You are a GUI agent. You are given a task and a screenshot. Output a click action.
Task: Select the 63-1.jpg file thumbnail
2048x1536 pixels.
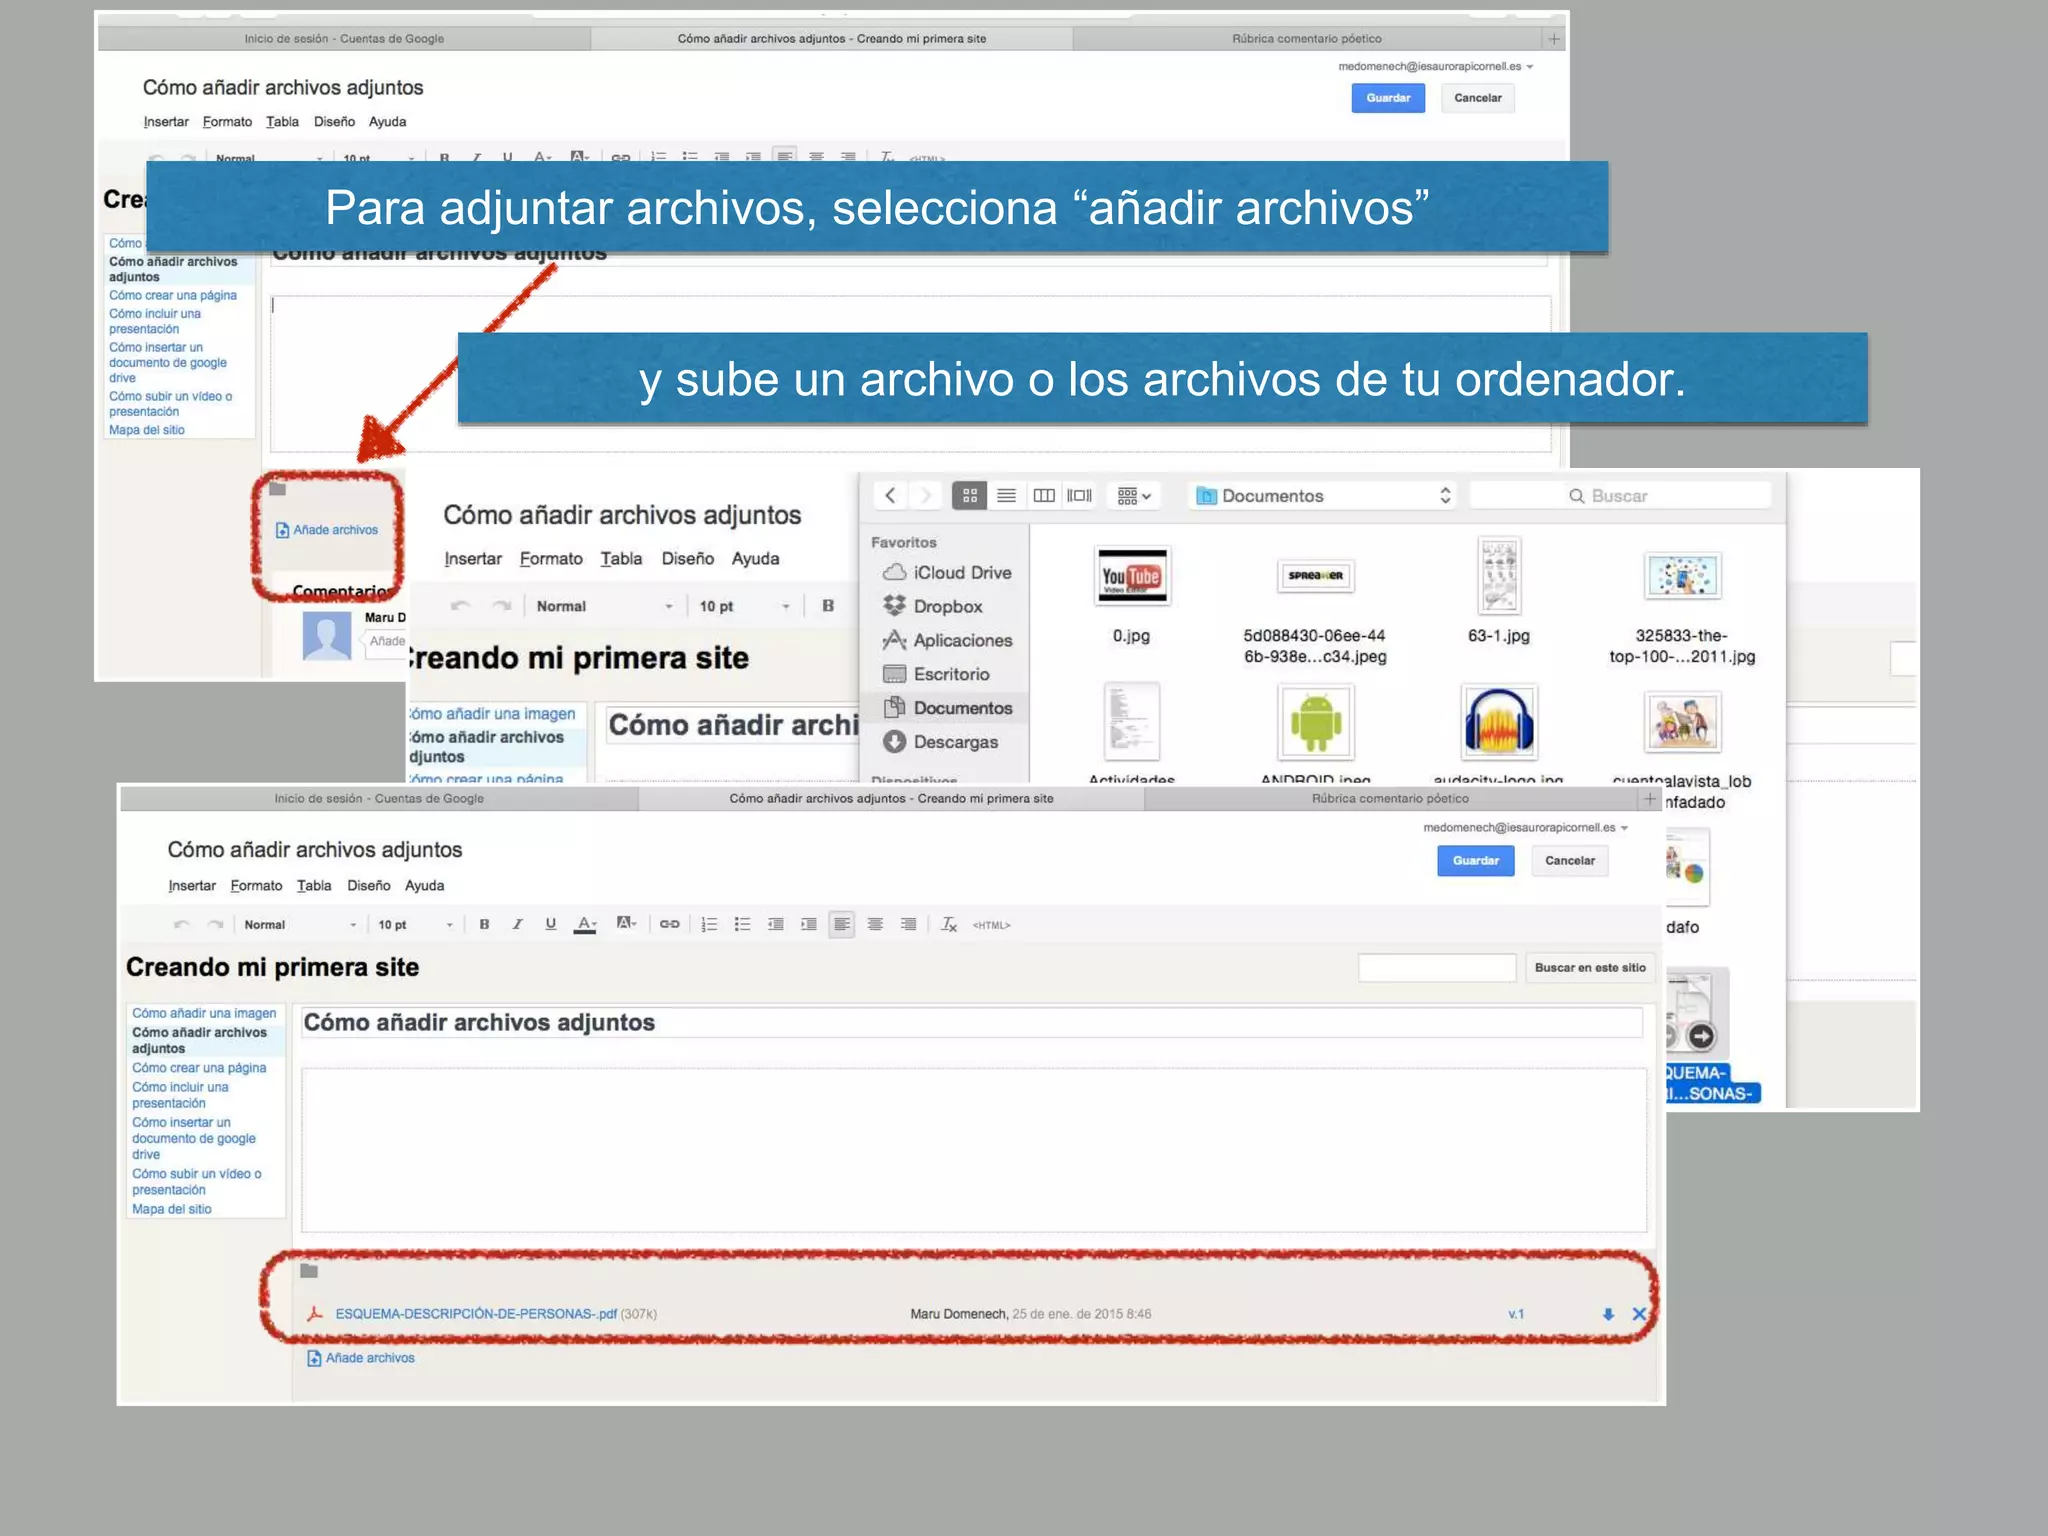coord(1499,576)
